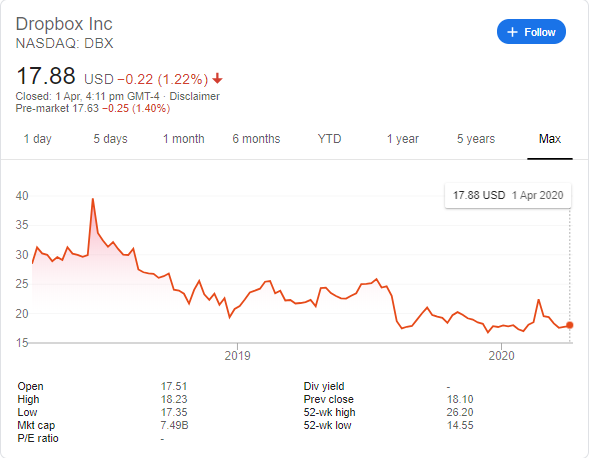Screen dimensions: 589x458
Task: Click the red dot on the chart
Action: [x=569, y=325]
